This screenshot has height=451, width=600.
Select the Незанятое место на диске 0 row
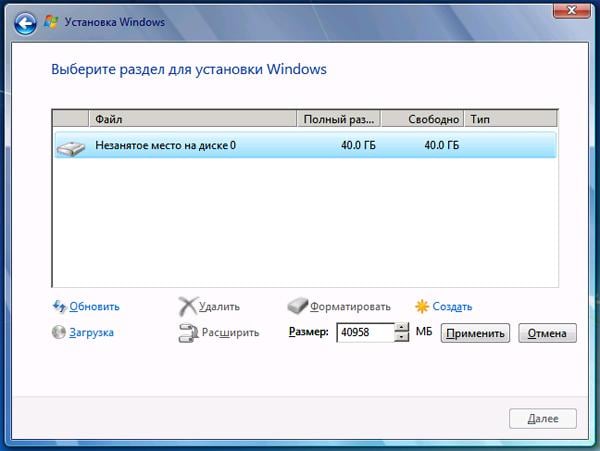pos(305,145)
